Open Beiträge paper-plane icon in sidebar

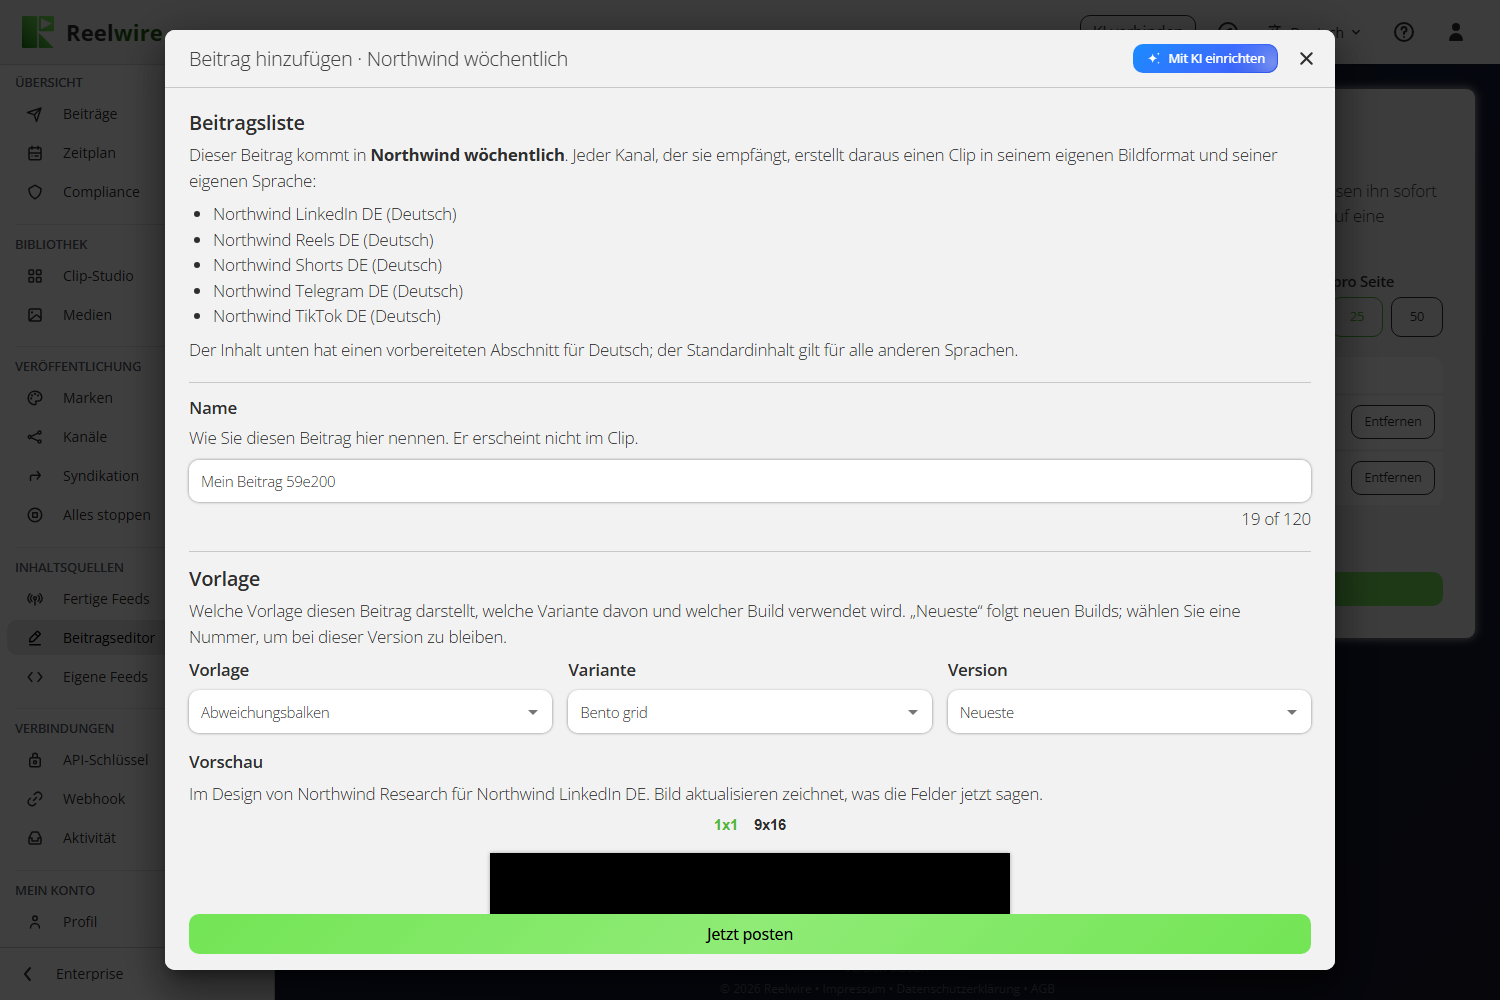coord(35,114)
